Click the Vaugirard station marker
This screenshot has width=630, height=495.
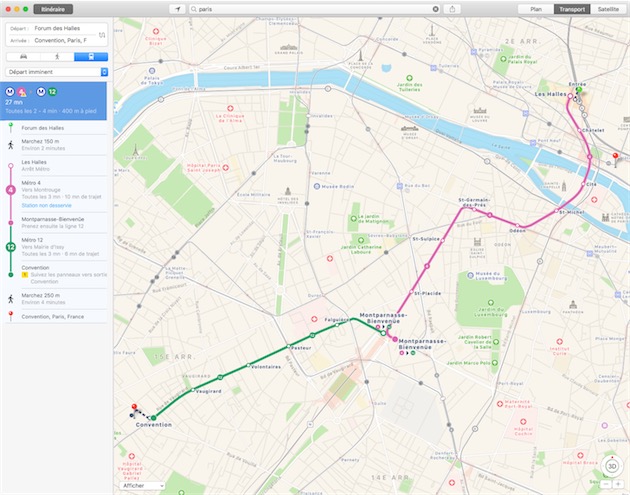click(193, 390)
